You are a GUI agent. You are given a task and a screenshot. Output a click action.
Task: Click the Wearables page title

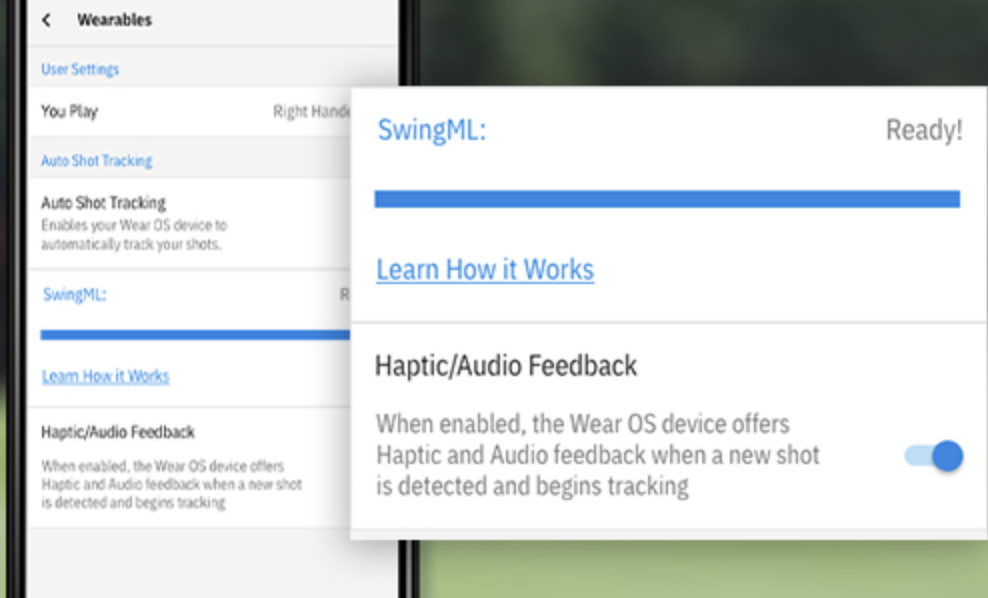[x=114, y=20]
